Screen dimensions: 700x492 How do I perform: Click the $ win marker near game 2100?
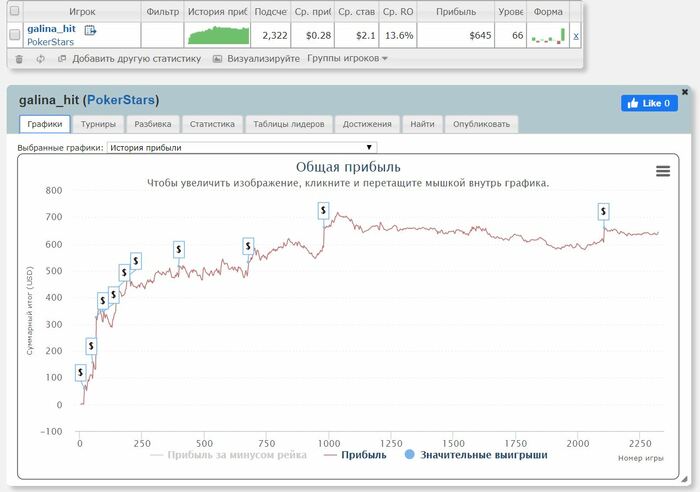[x=603, y=212]
